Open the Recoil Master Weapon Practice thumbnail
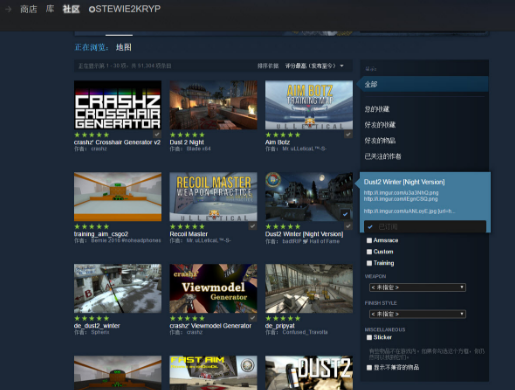Viewport: 515px width, 390px height. pos(213,197)
